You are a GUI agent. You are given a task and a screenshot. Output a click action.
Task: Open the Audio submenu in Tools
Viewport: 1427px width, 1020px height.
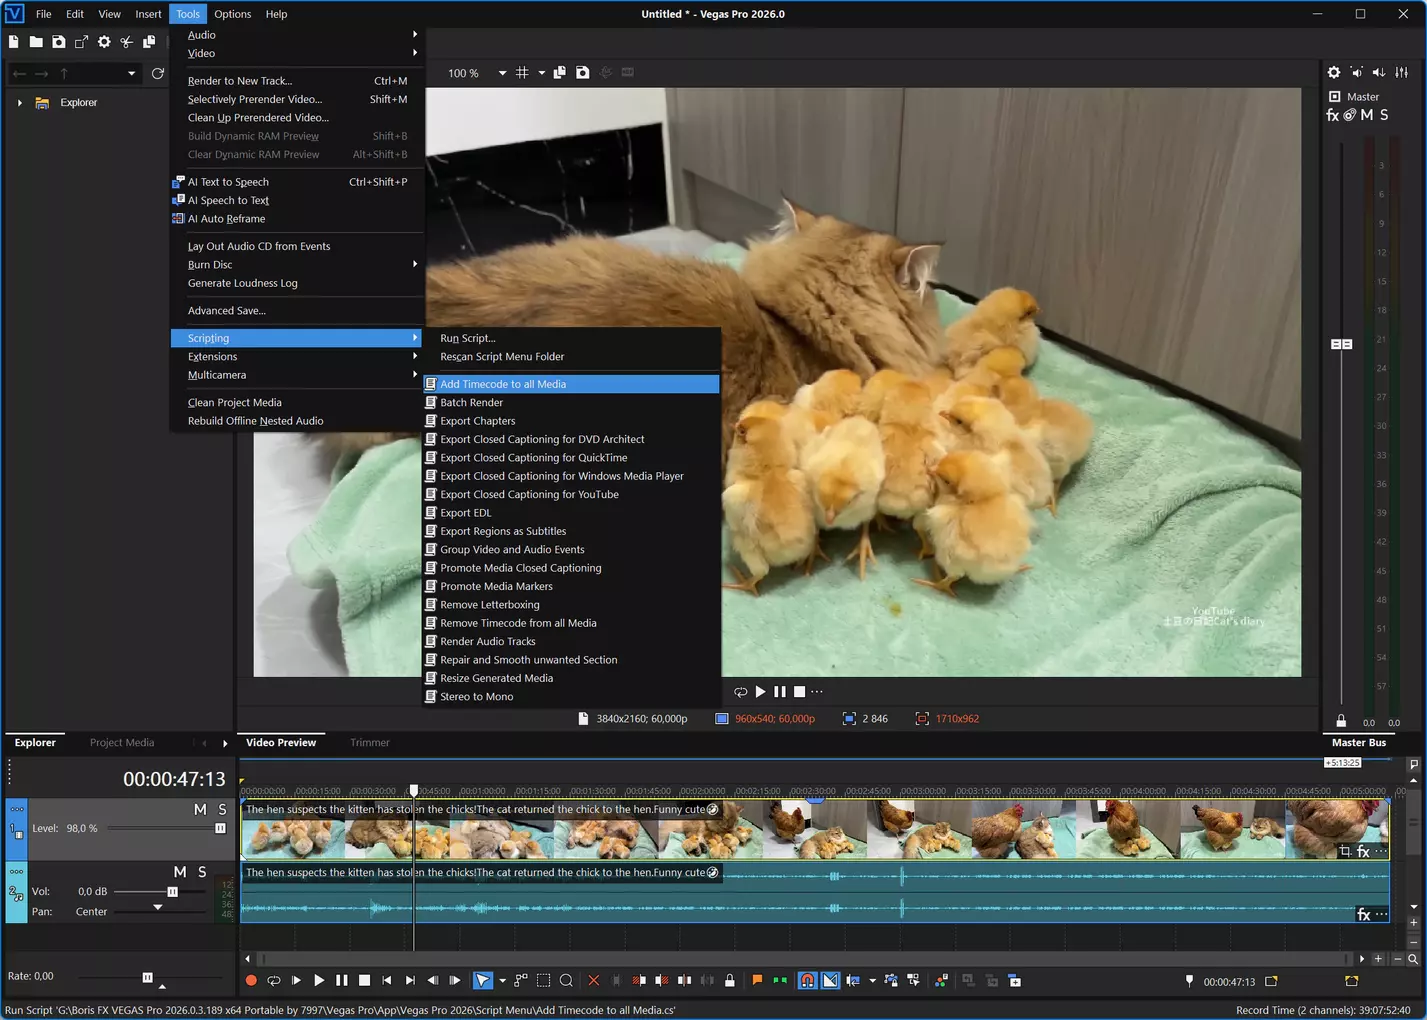(297, 34)
